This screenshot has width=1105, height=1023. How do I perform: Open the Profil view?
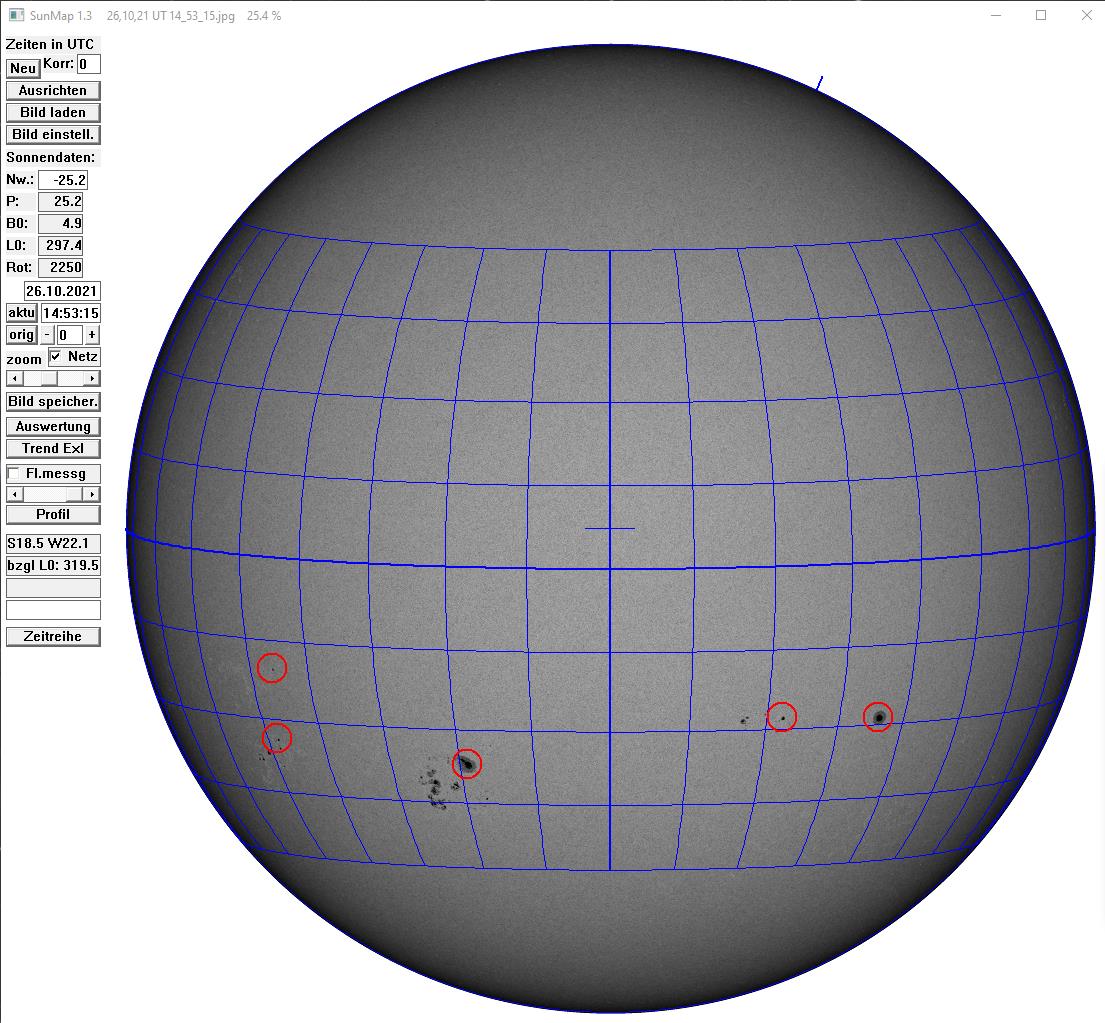[53, 514]
